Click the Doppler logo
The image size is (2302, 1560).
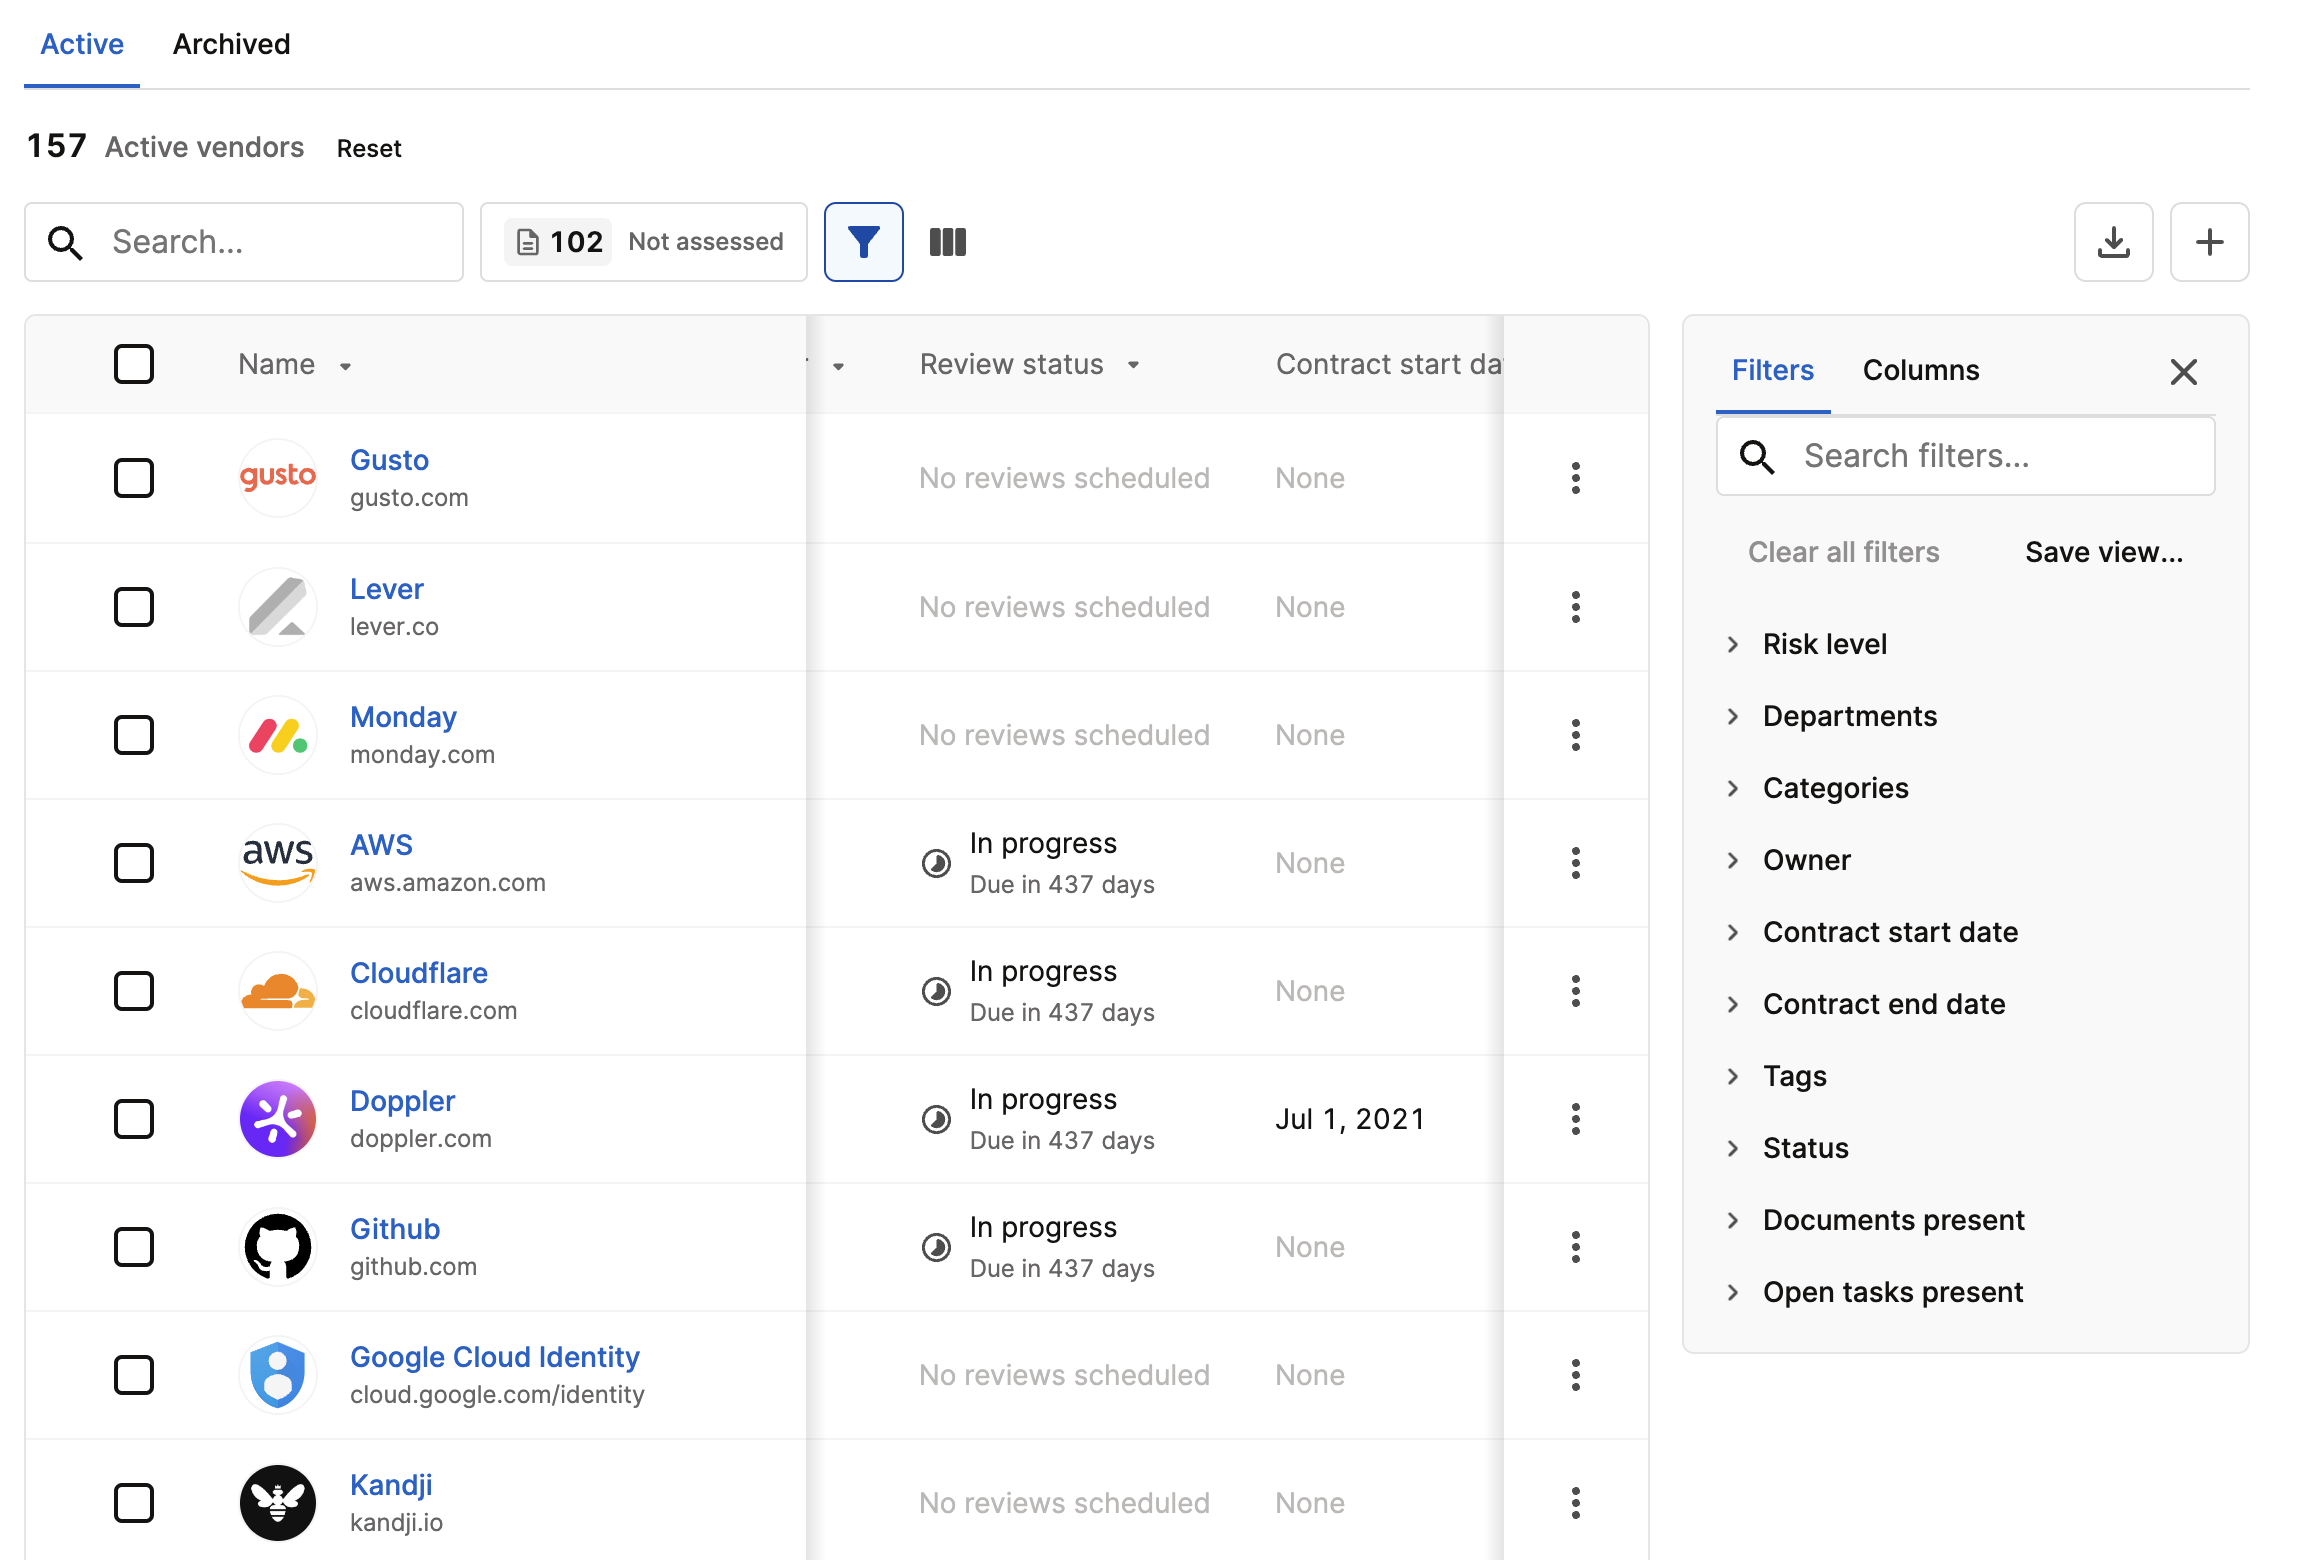pyautogui.click(x=278, y=1119)
